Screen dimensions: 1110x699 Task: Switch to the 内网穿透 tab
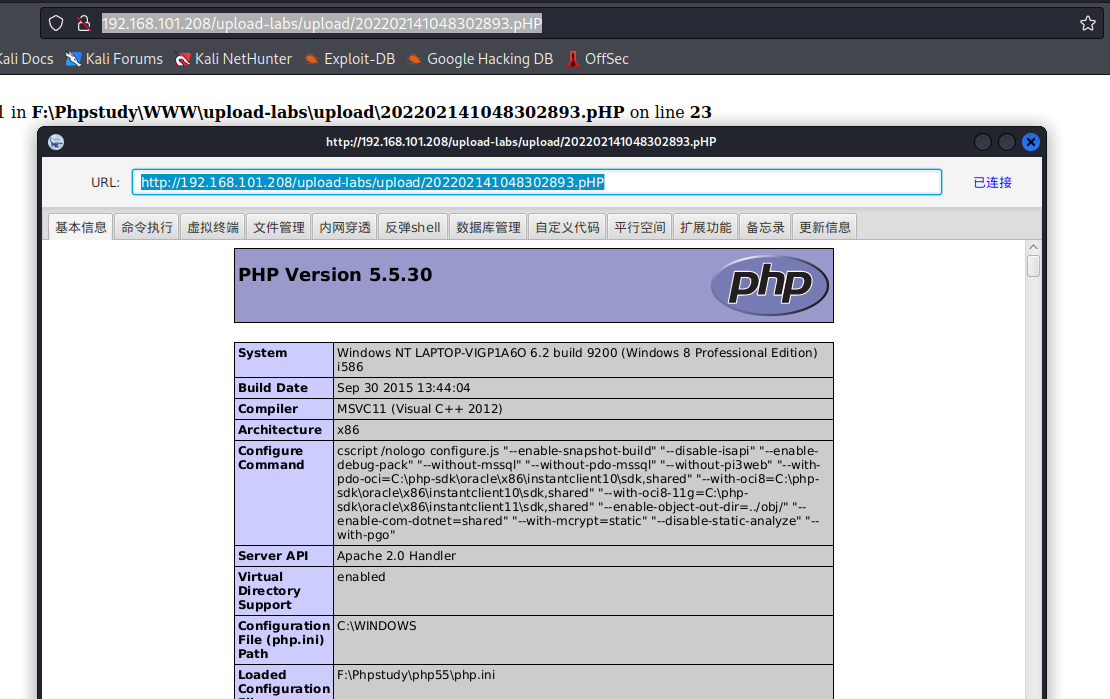click(345, 227)
